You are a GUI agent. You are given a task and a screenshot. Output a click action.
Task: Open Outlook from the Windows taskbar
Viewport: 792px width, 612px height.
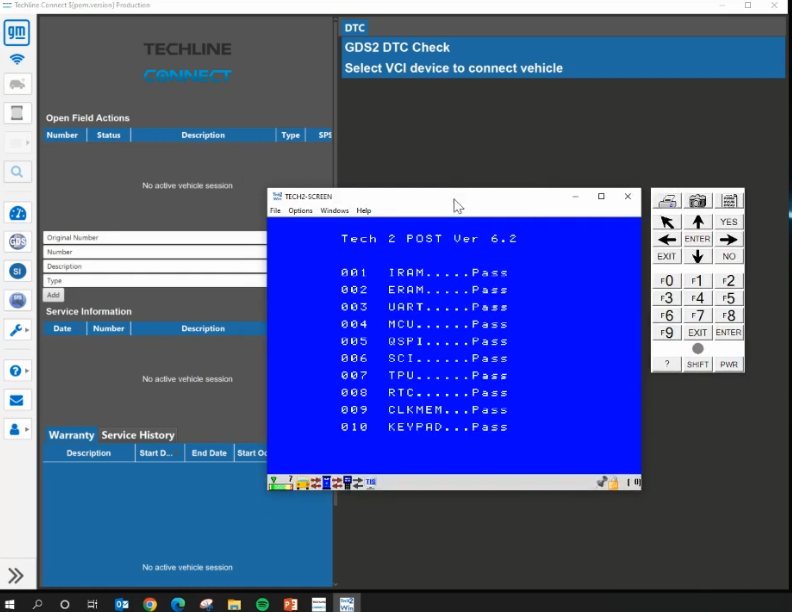[x=122, y=604]
